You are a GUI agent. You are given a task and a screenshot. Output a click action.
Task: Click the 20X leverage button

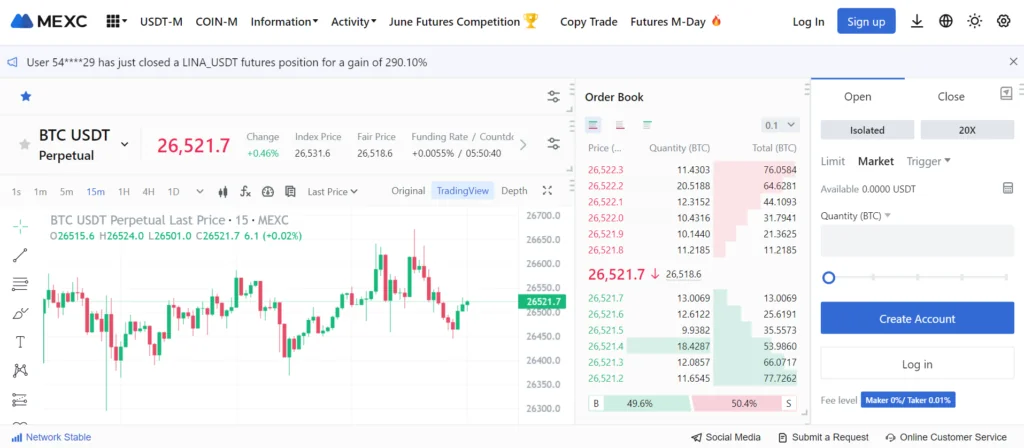pyautogui.click(x=967, y=130)
